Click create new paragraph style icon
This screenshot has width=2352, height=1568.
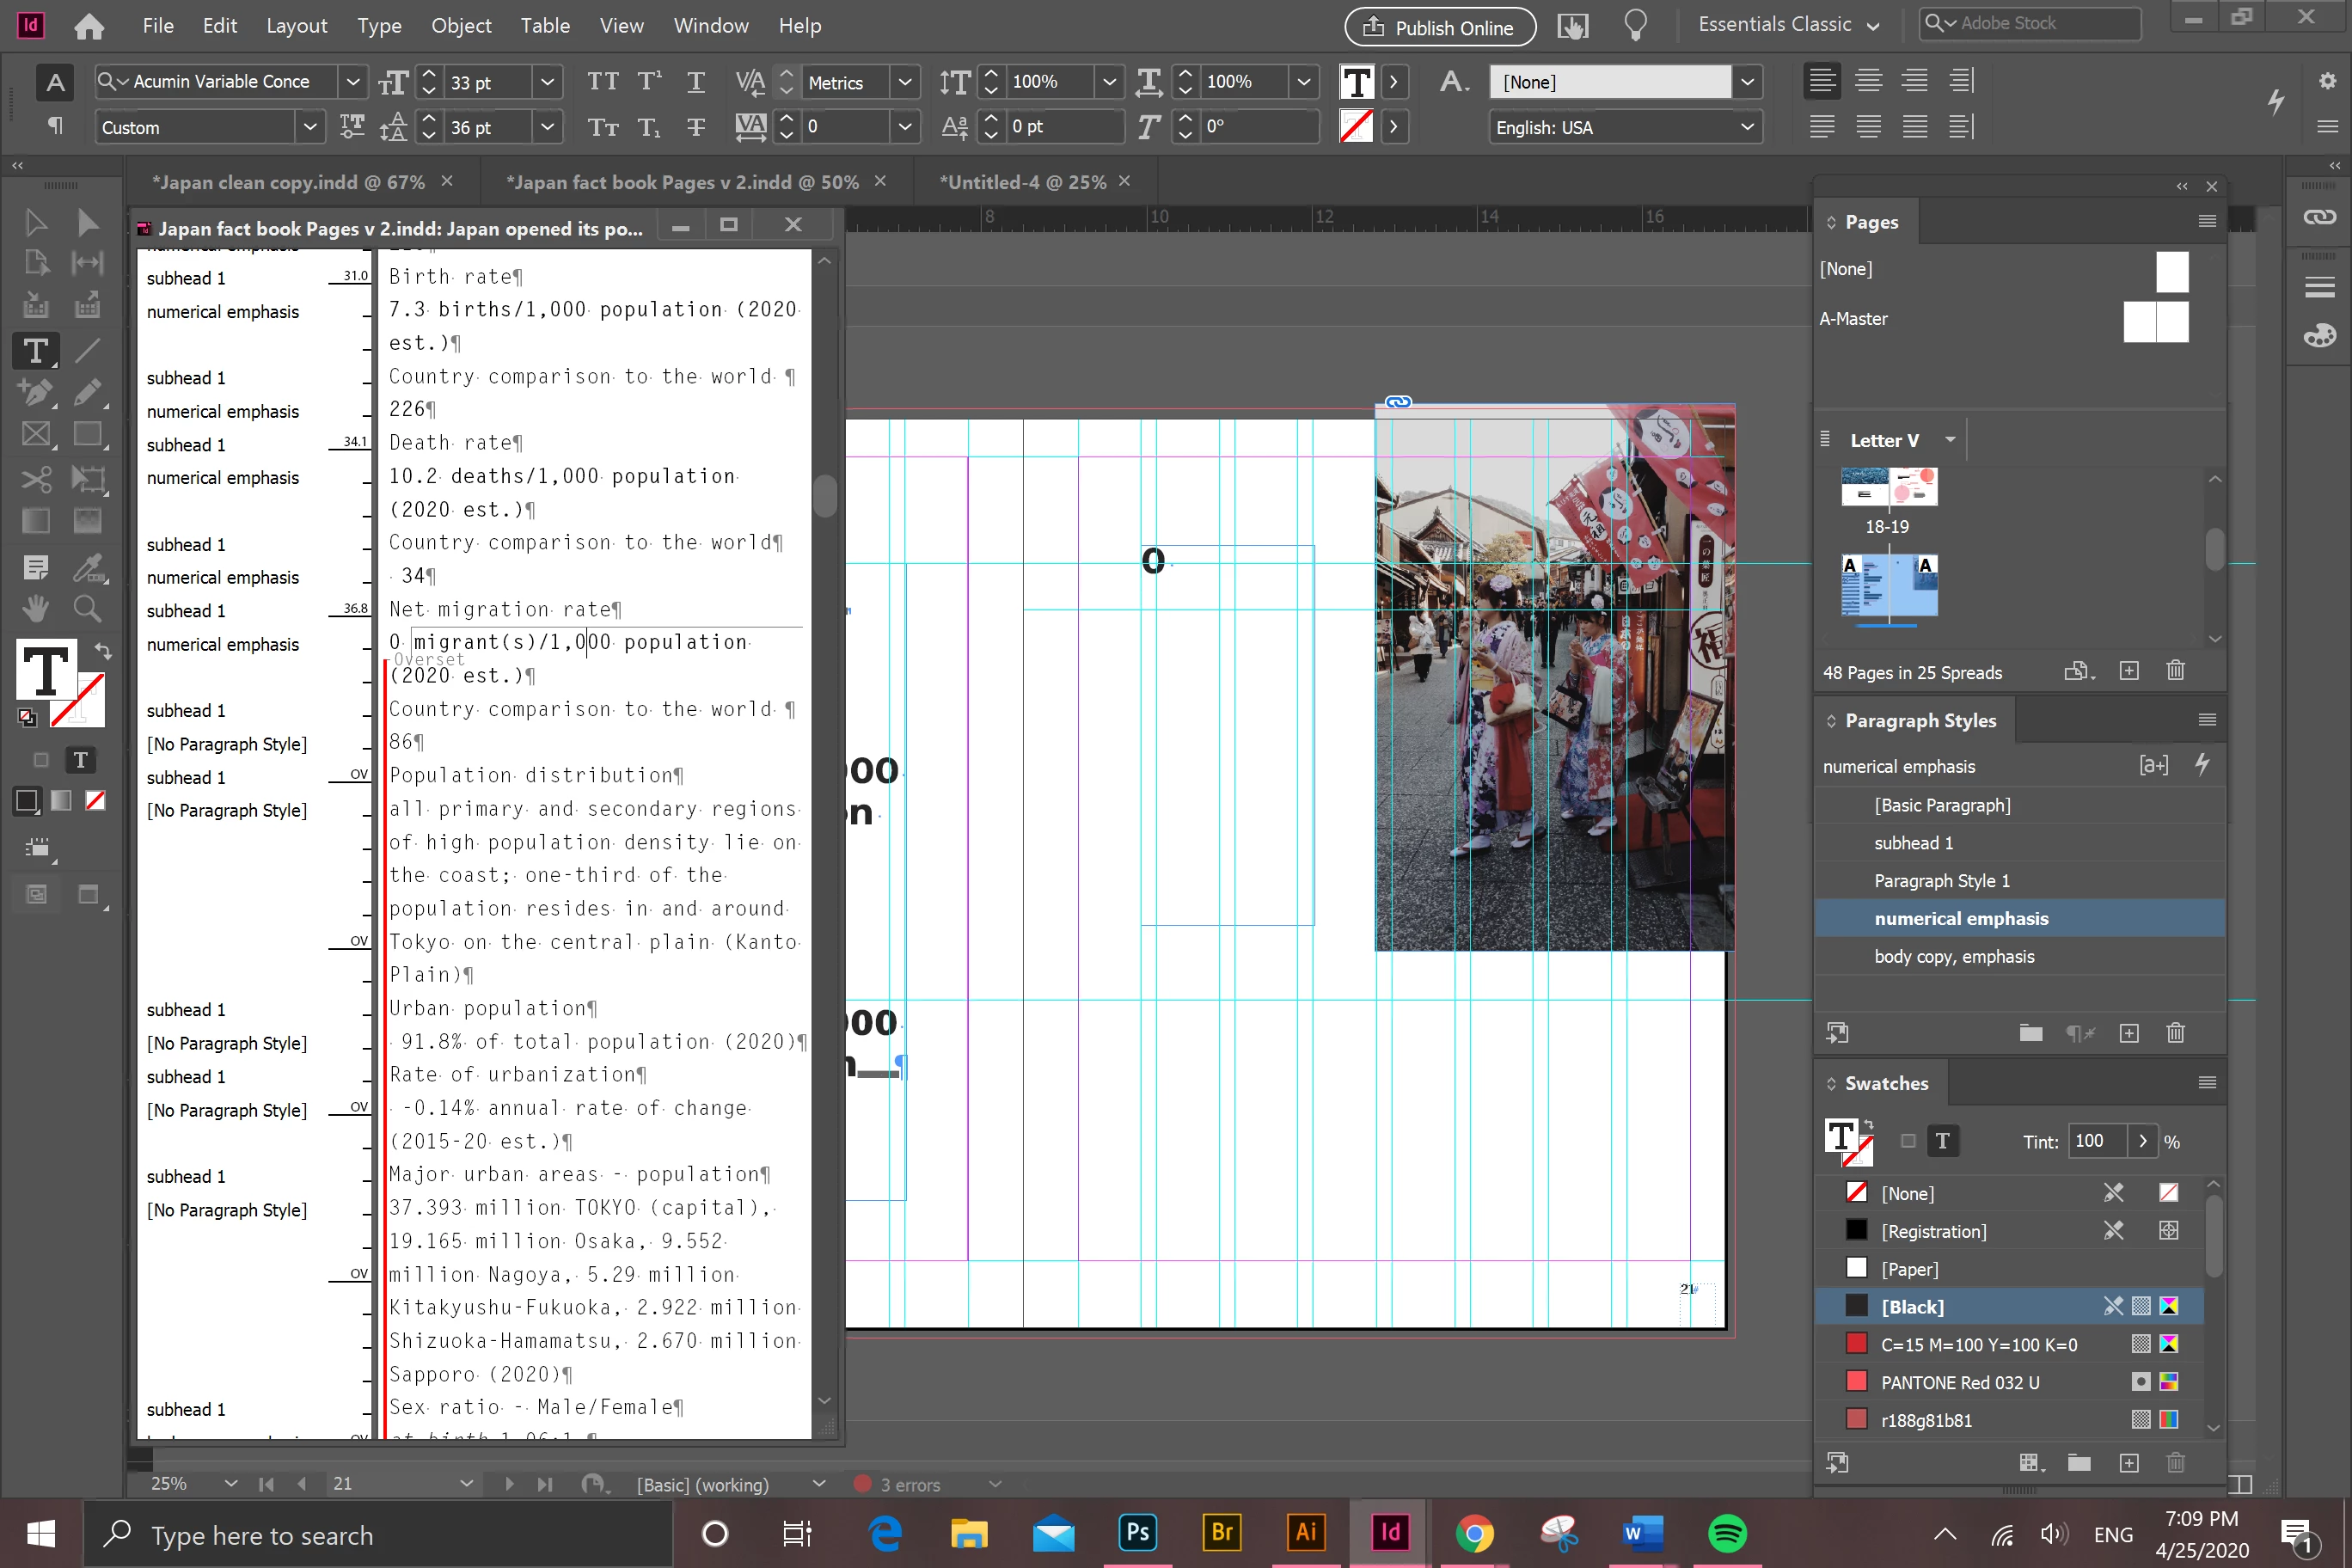pyautogui.click(x=2128, y=1033)
